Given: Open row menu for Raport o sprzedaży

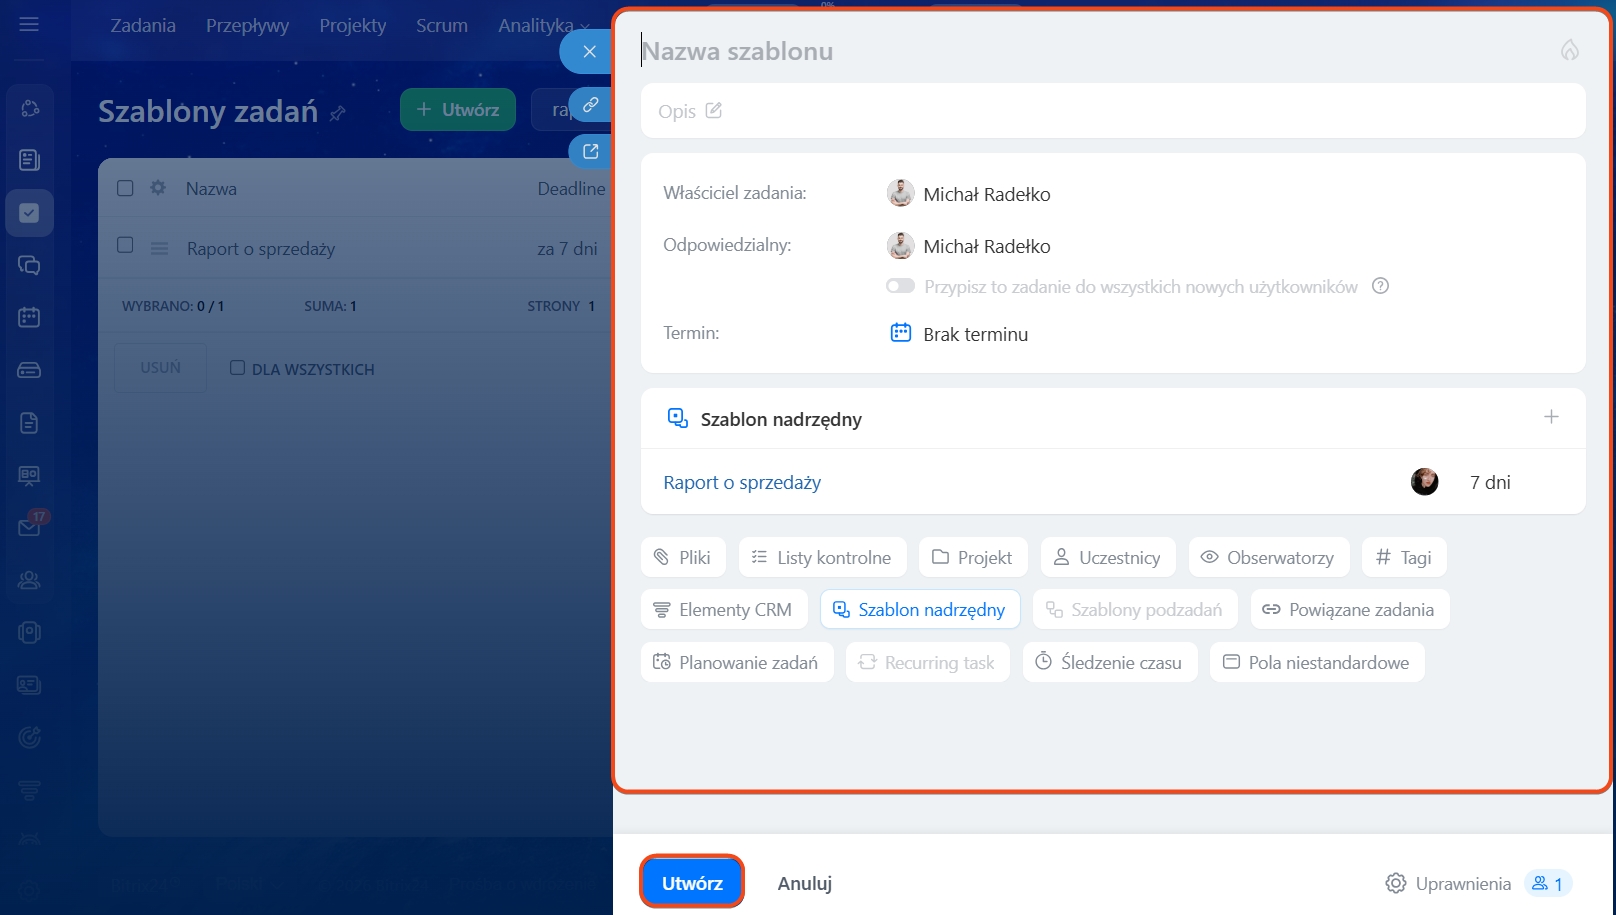Looking at the screenshot, I should click(159, 248).
